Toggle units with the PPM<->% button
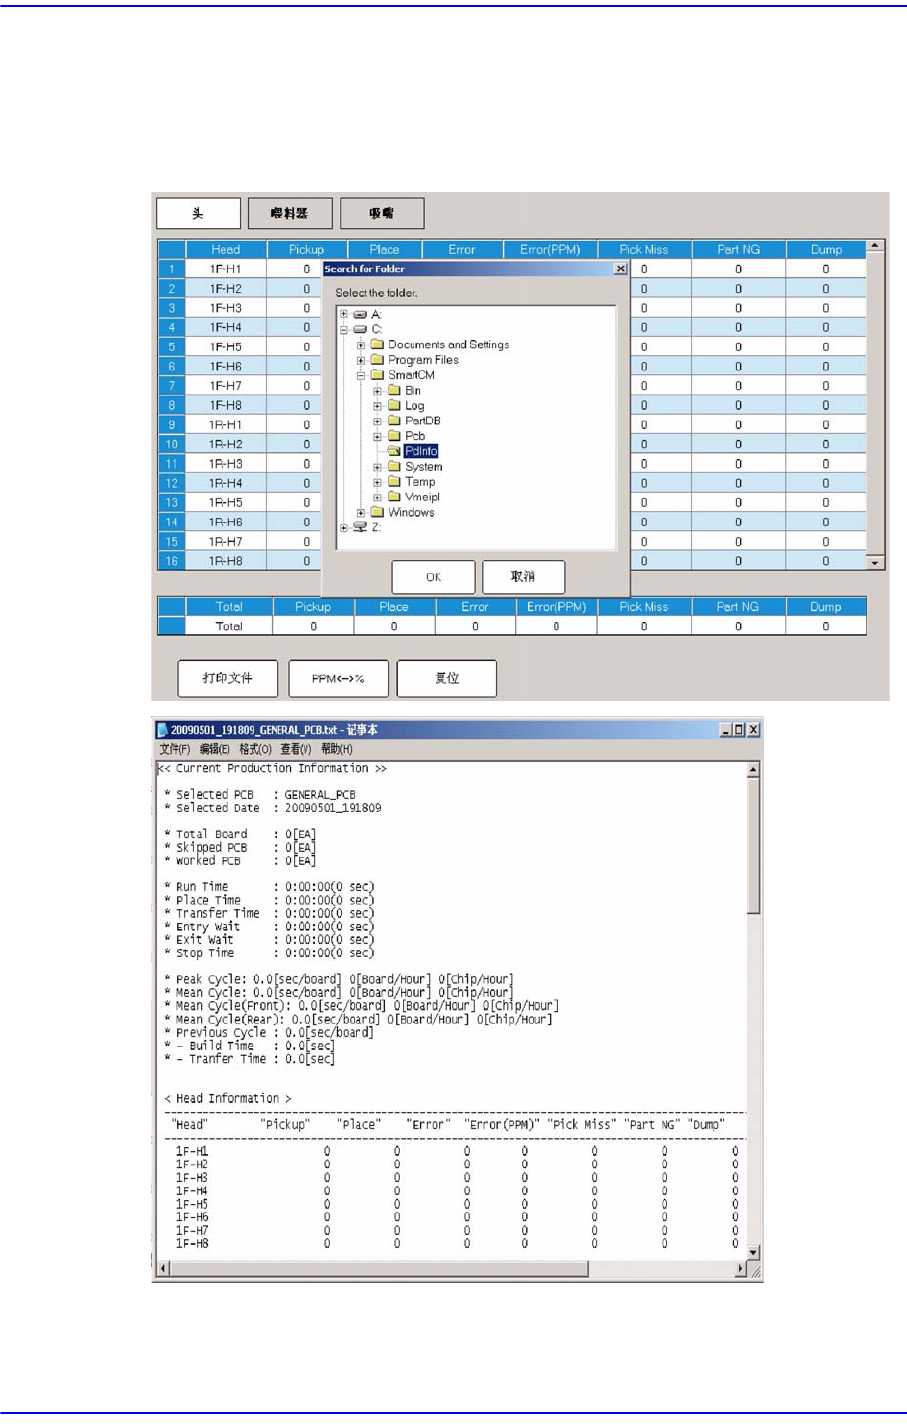The width and height of the screenshot is (907, 1424). (x=338, y=678)
